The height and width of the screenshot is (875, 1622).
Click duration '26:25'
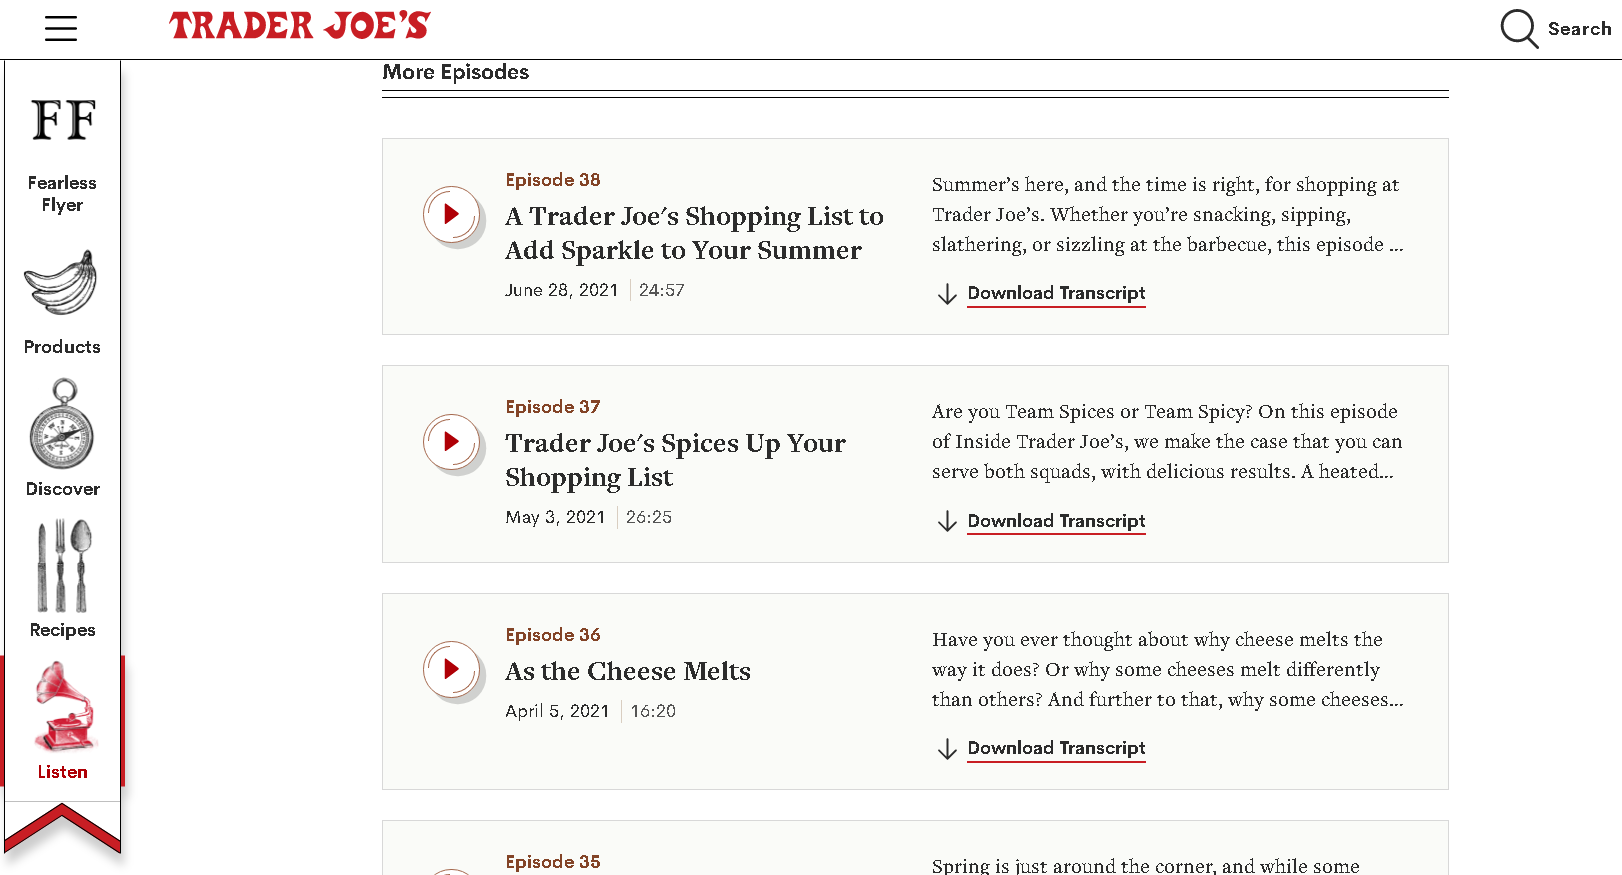click(x=649, y=517)
